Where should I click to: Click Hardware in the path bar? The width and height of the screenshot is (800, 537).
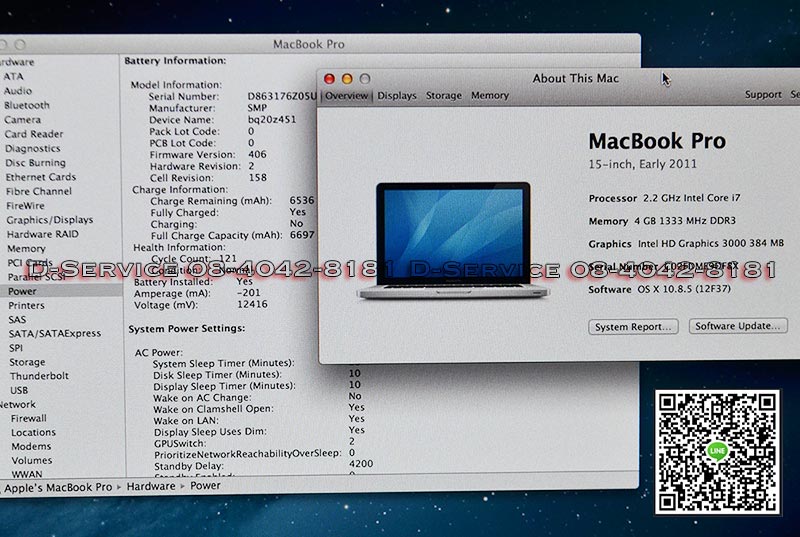point(151,487)
